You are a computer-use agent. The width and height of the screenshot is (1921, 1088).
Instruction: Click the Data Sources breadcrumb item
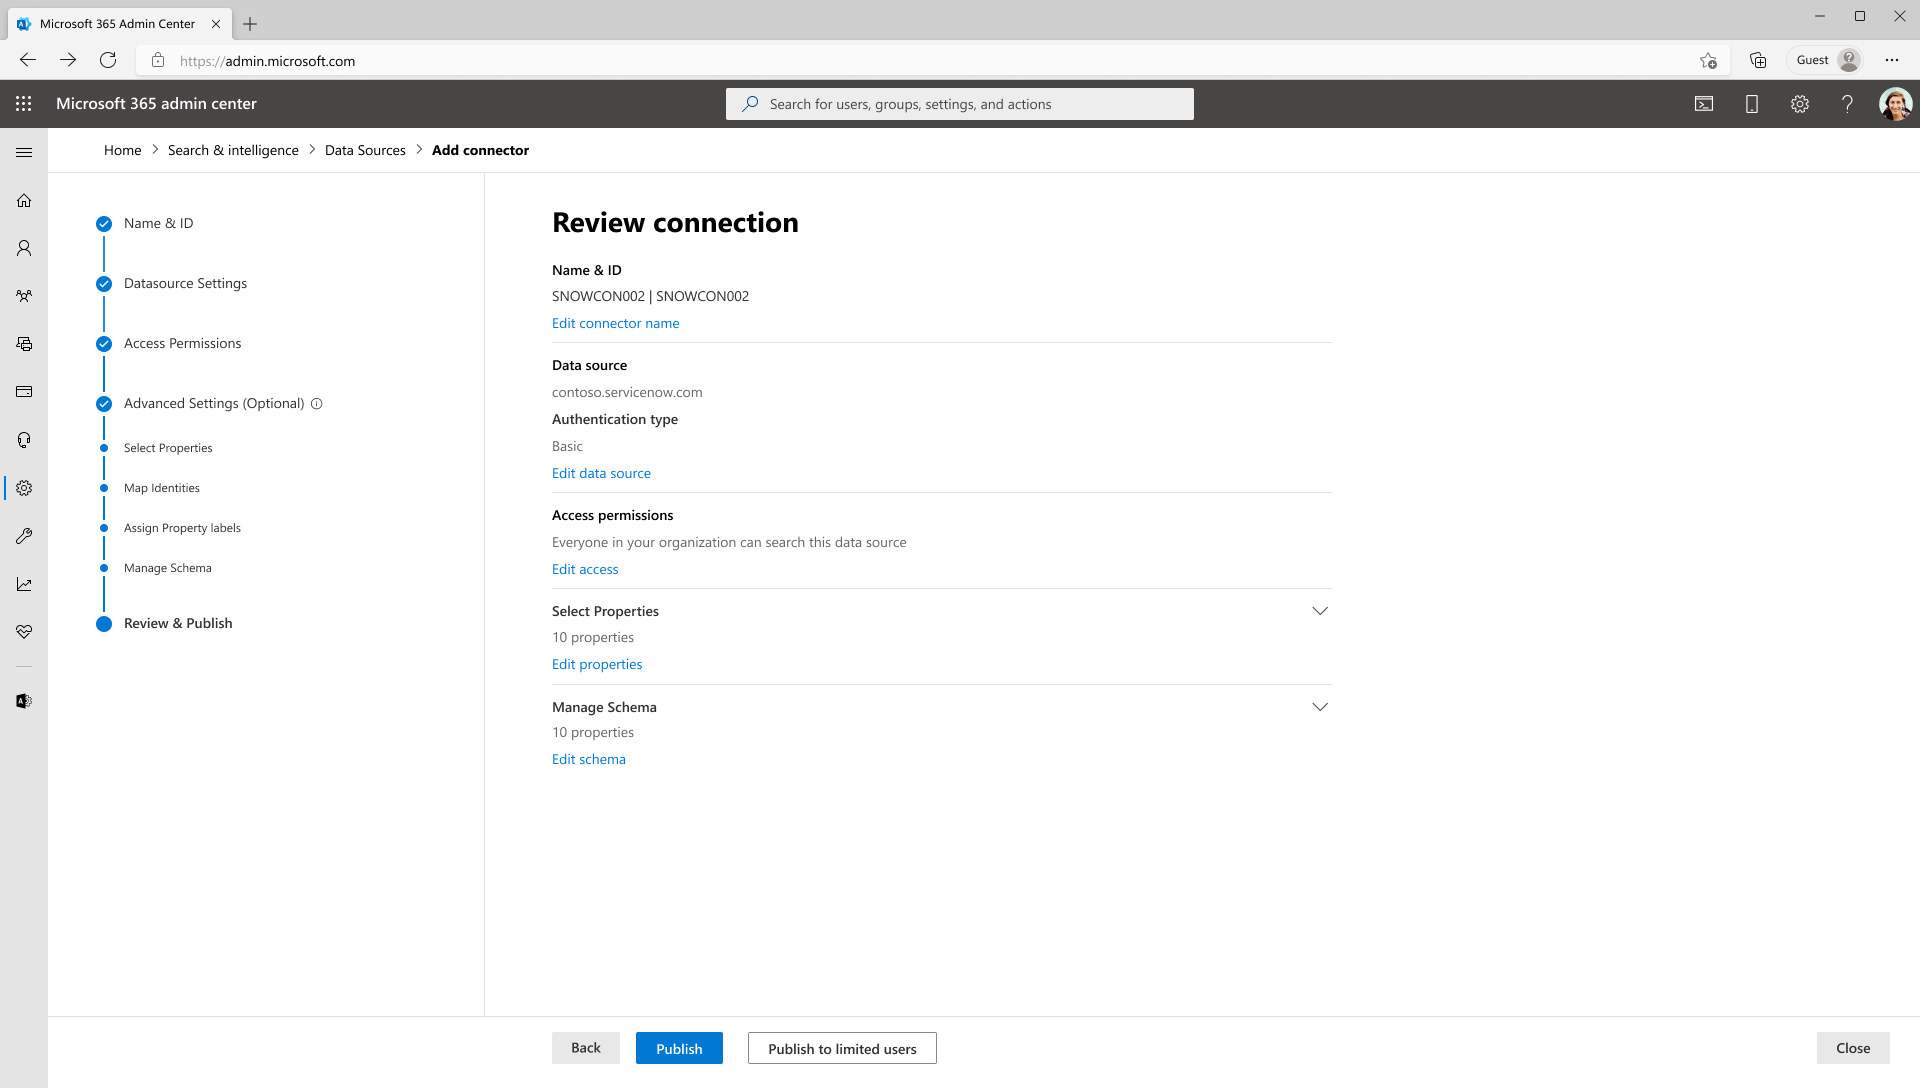(x=365, y=149)
